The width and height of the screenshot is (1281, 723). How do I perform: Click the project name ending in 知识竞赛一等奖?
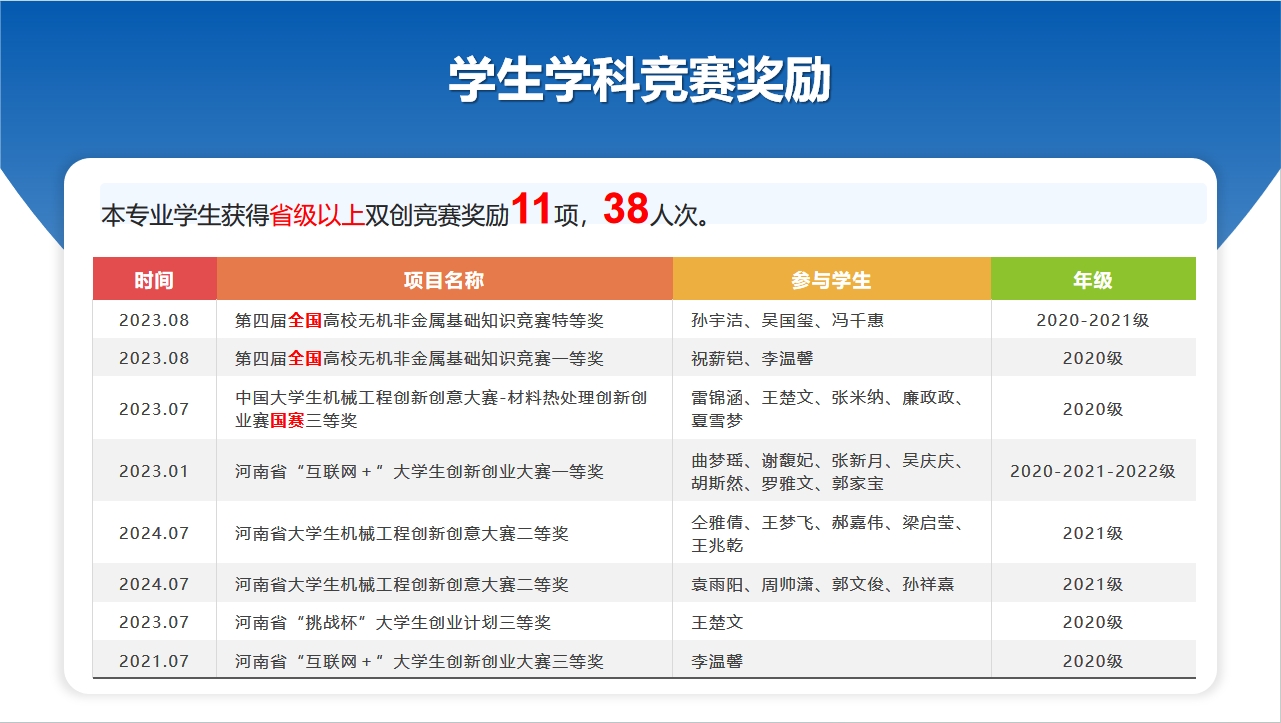pos(419,358)
